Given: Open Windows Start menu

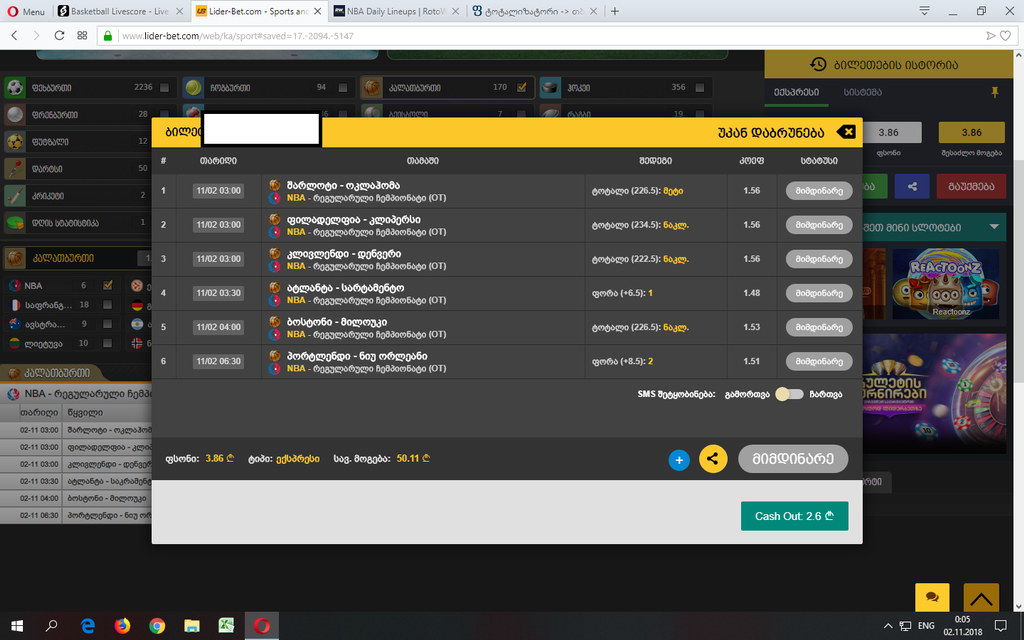Looking at the screenshot, I should (17, 626).
